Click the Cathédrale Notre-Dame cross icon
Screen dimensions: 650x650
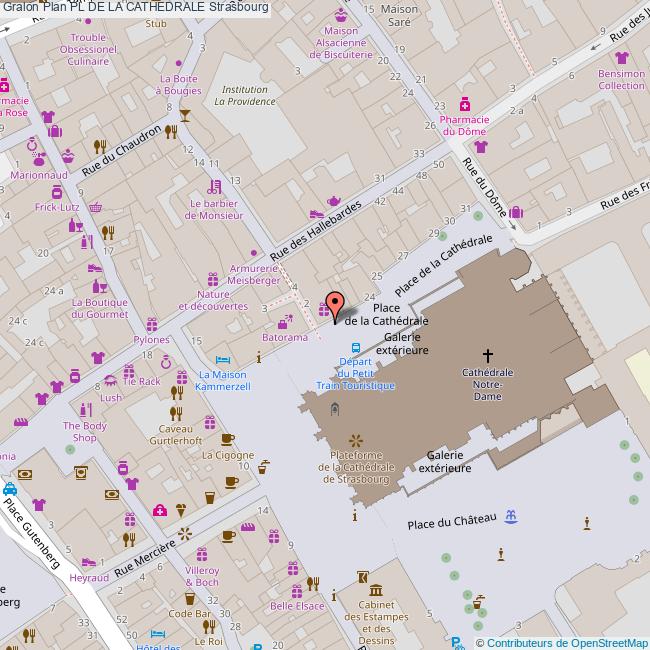488,355
